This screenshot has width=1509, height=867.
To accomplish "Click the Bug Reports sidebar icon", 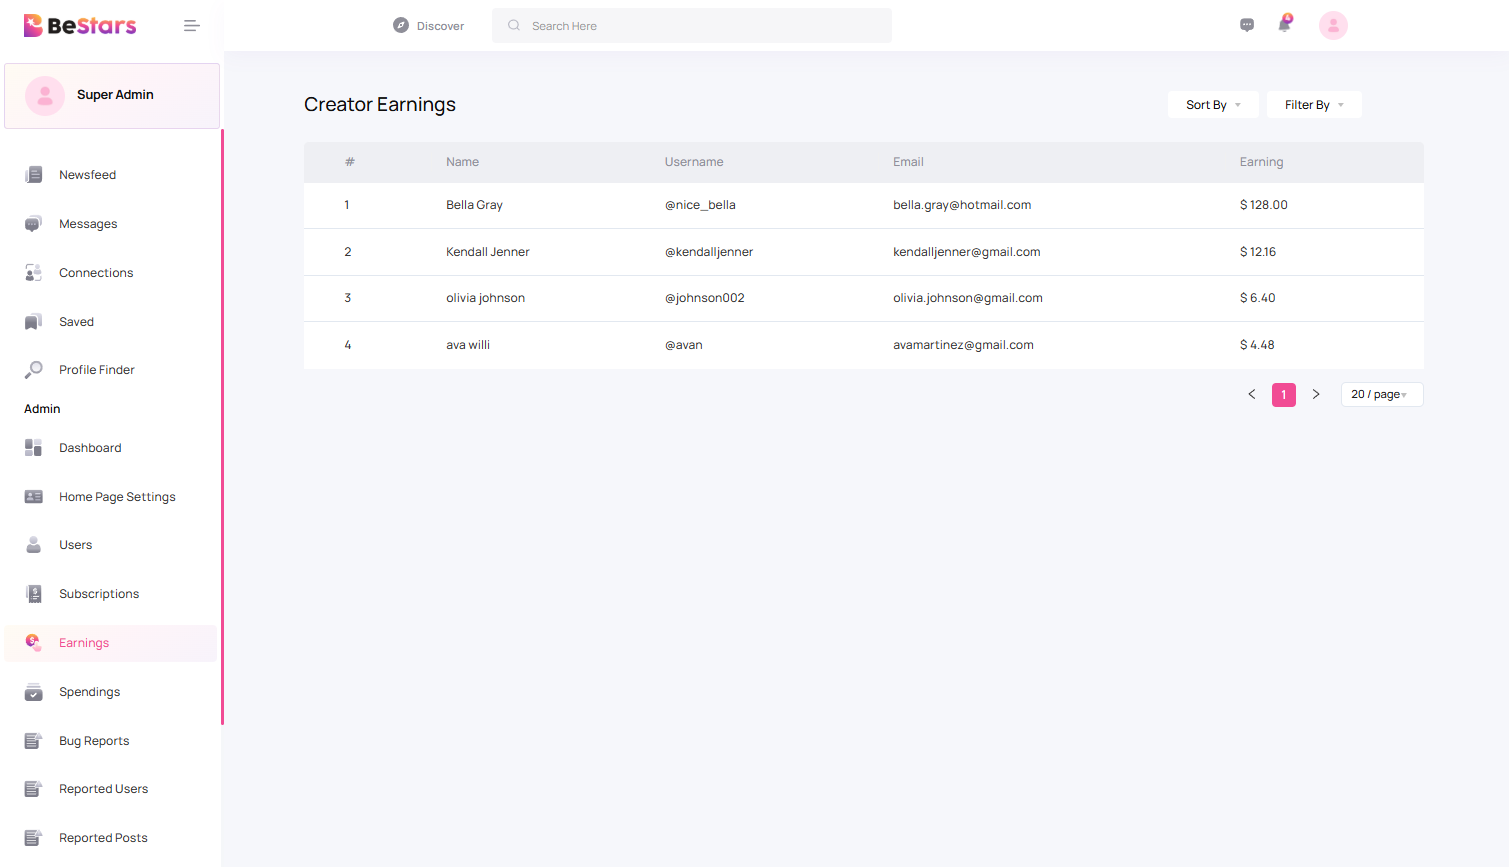I will click(34, 741).
